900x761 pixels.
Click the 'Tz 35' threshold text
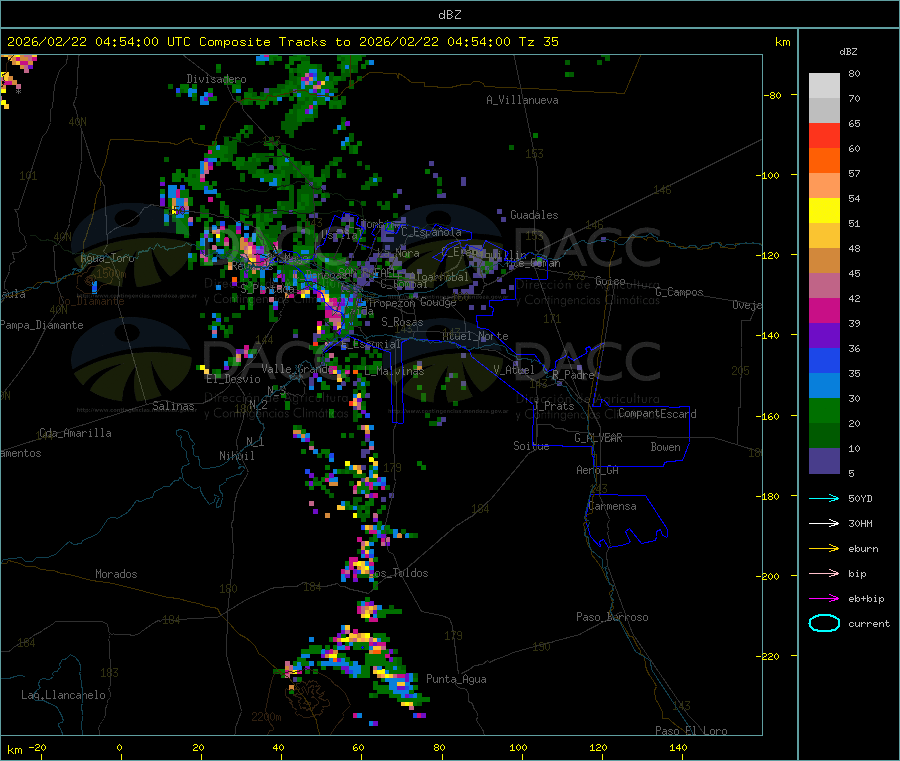(x=538, y=42)
